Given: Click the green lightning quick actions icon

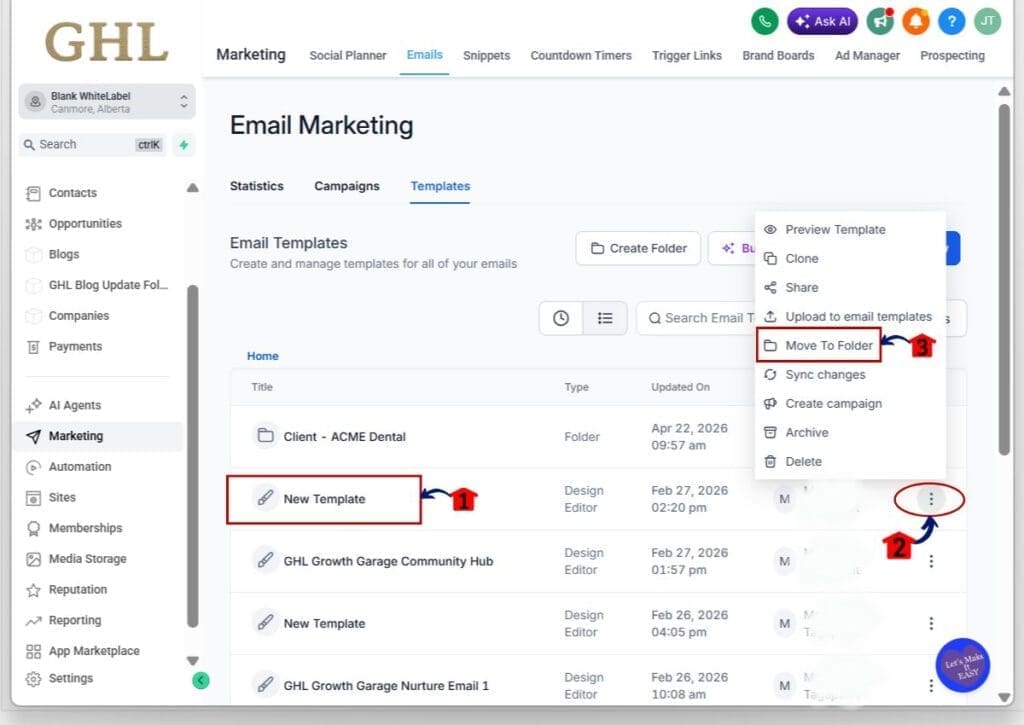Looking at the screenshot, I should tap(183, 145).
